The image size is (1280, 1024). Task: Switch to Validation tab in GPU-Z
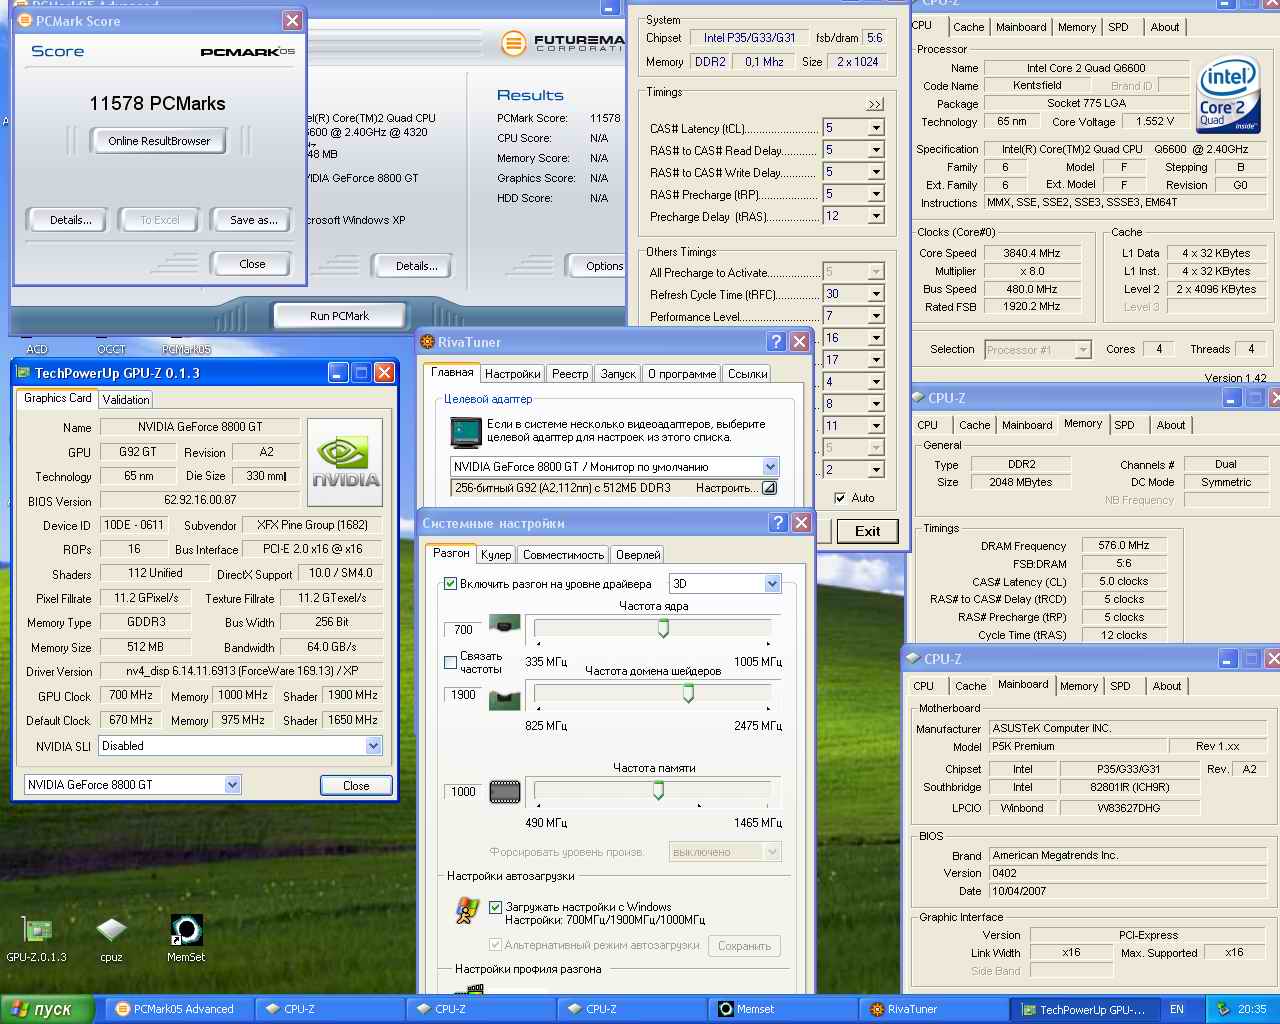[126, 399]
